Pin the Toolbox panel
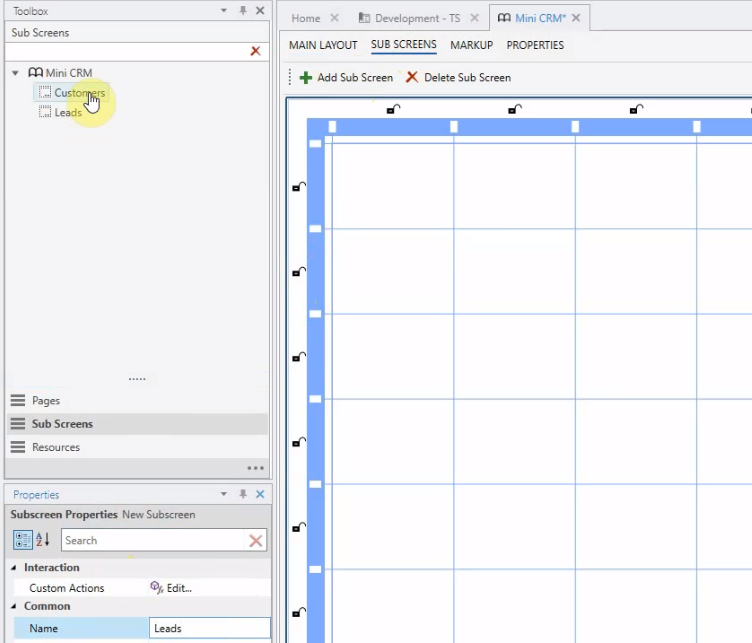The image size is (752, 643). (242, 11)
